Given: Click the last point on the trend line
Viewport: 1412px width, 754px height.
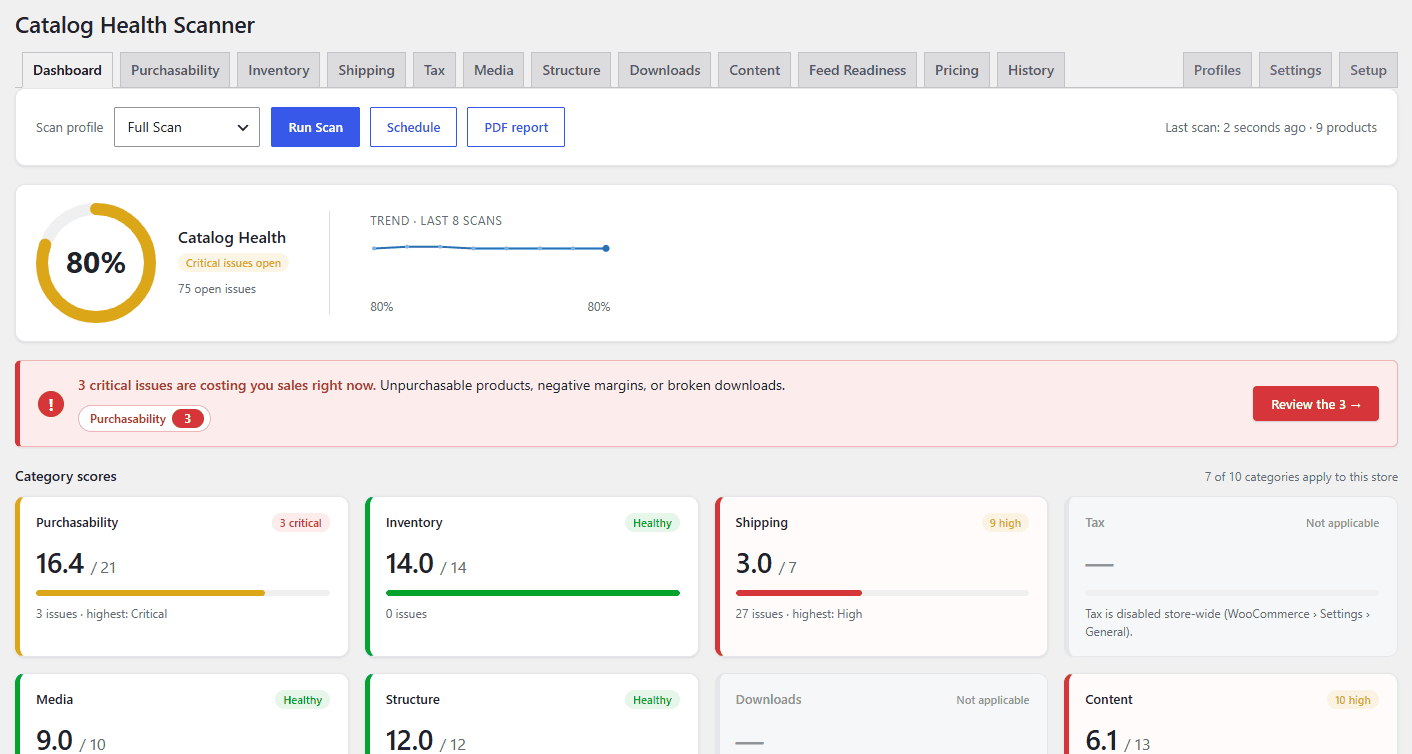Looking at the screenshot, I should 606,248.
